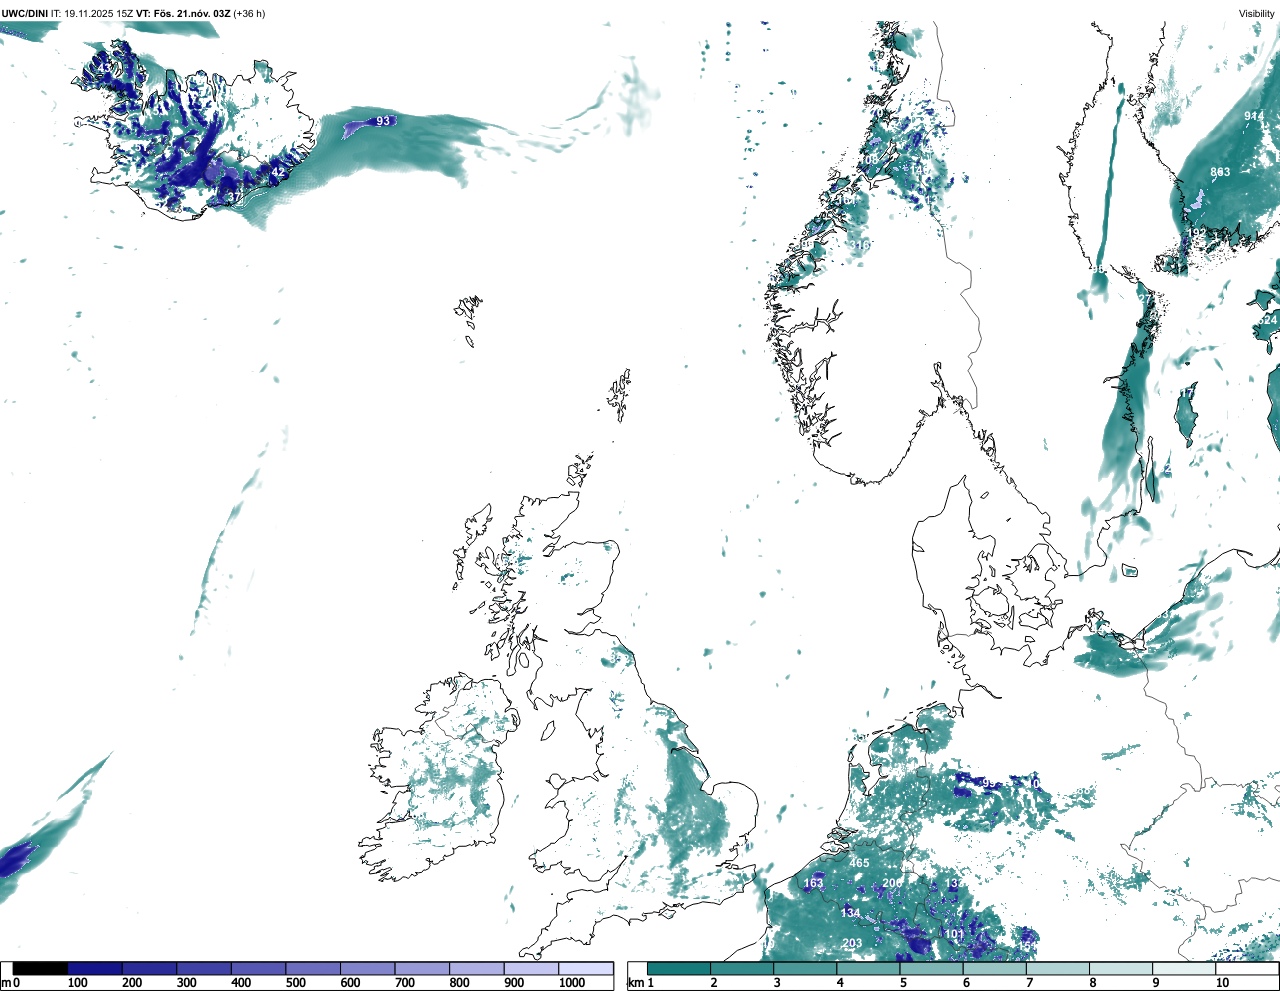Click the '101' visibility value on the map
The height and width of the screenshot is (991, 1280).
955,935
